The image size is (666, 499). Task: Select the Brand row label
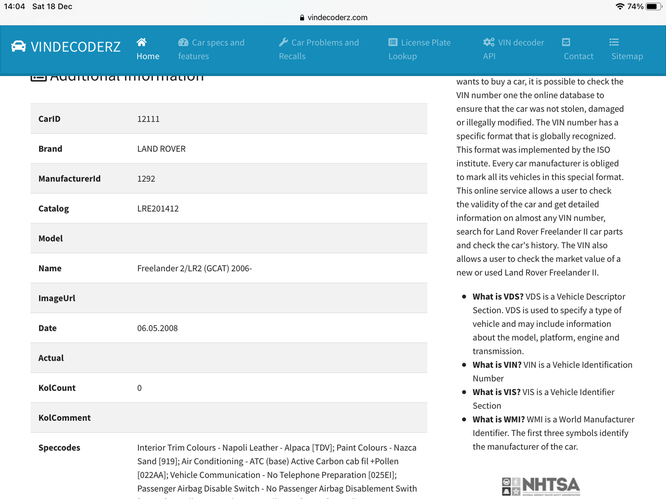(x=50, y=149)
